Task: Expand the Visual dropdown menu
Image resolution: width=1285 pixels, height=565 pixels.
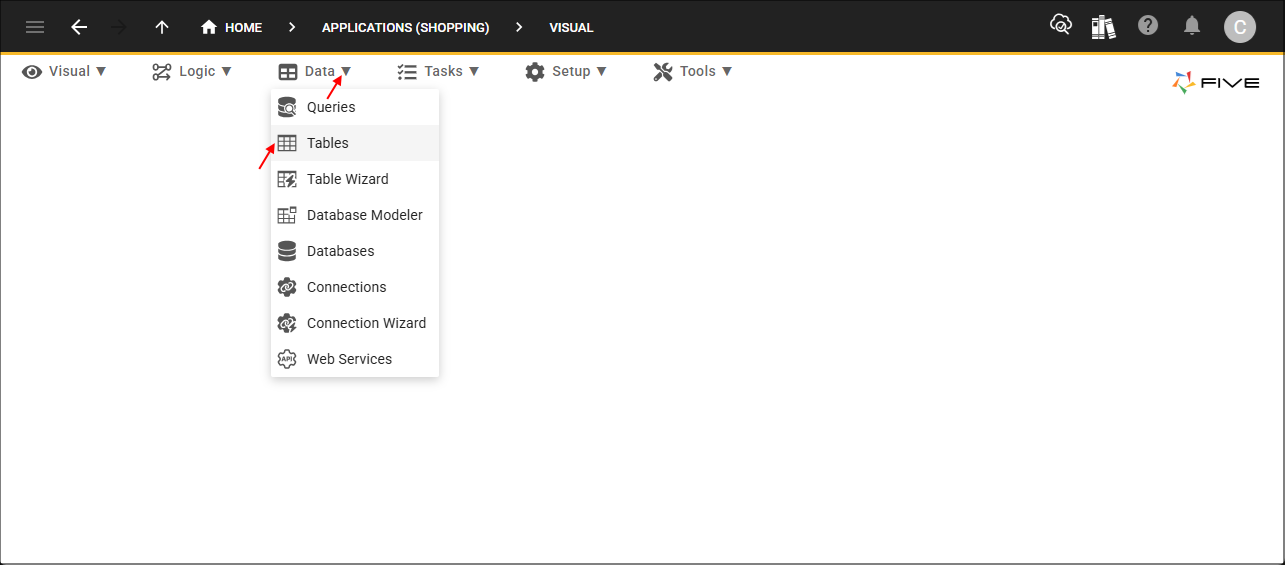Action: 65,71
